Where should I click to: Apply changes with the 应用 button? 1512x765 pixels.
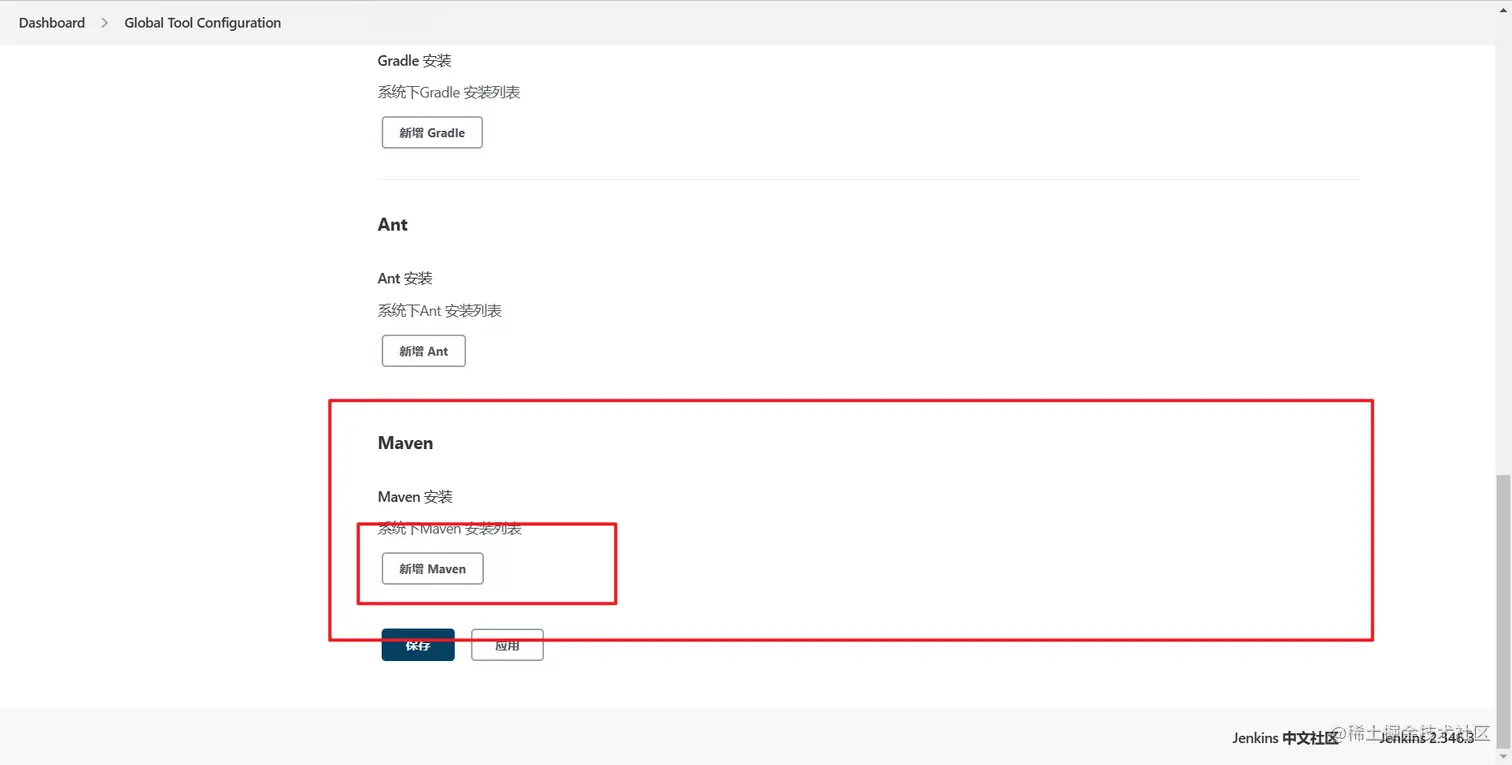click(507, 645)
